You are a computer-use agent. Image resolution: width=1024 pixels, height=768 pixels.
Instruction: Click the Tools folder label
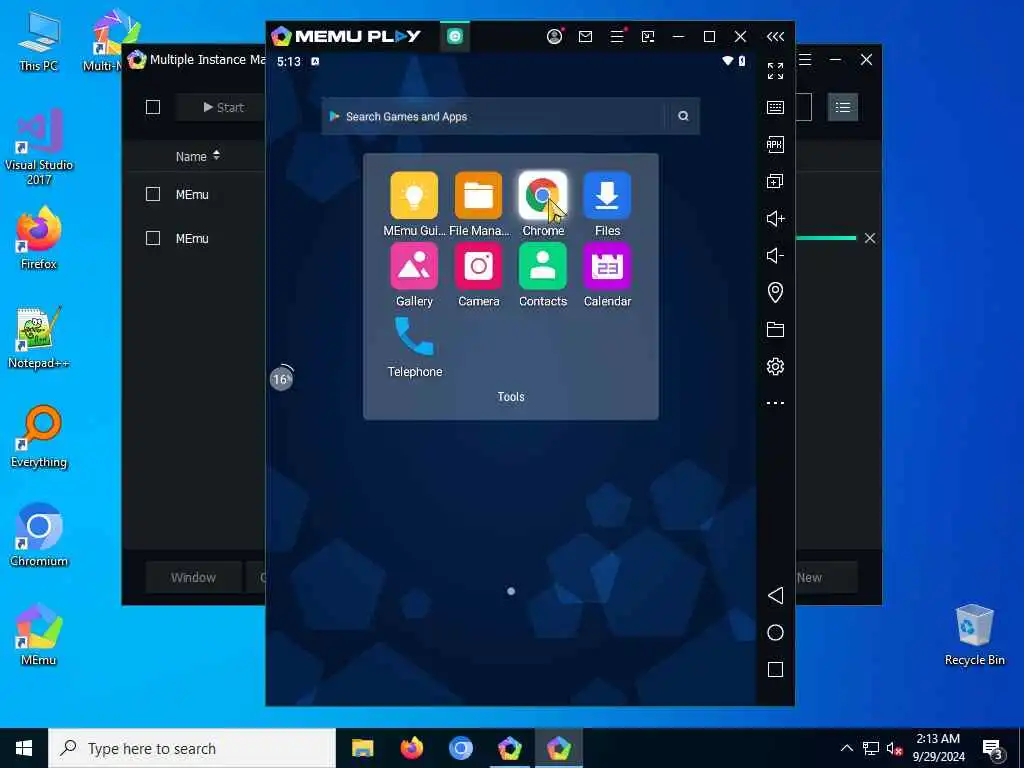click(x=511, y=396)
